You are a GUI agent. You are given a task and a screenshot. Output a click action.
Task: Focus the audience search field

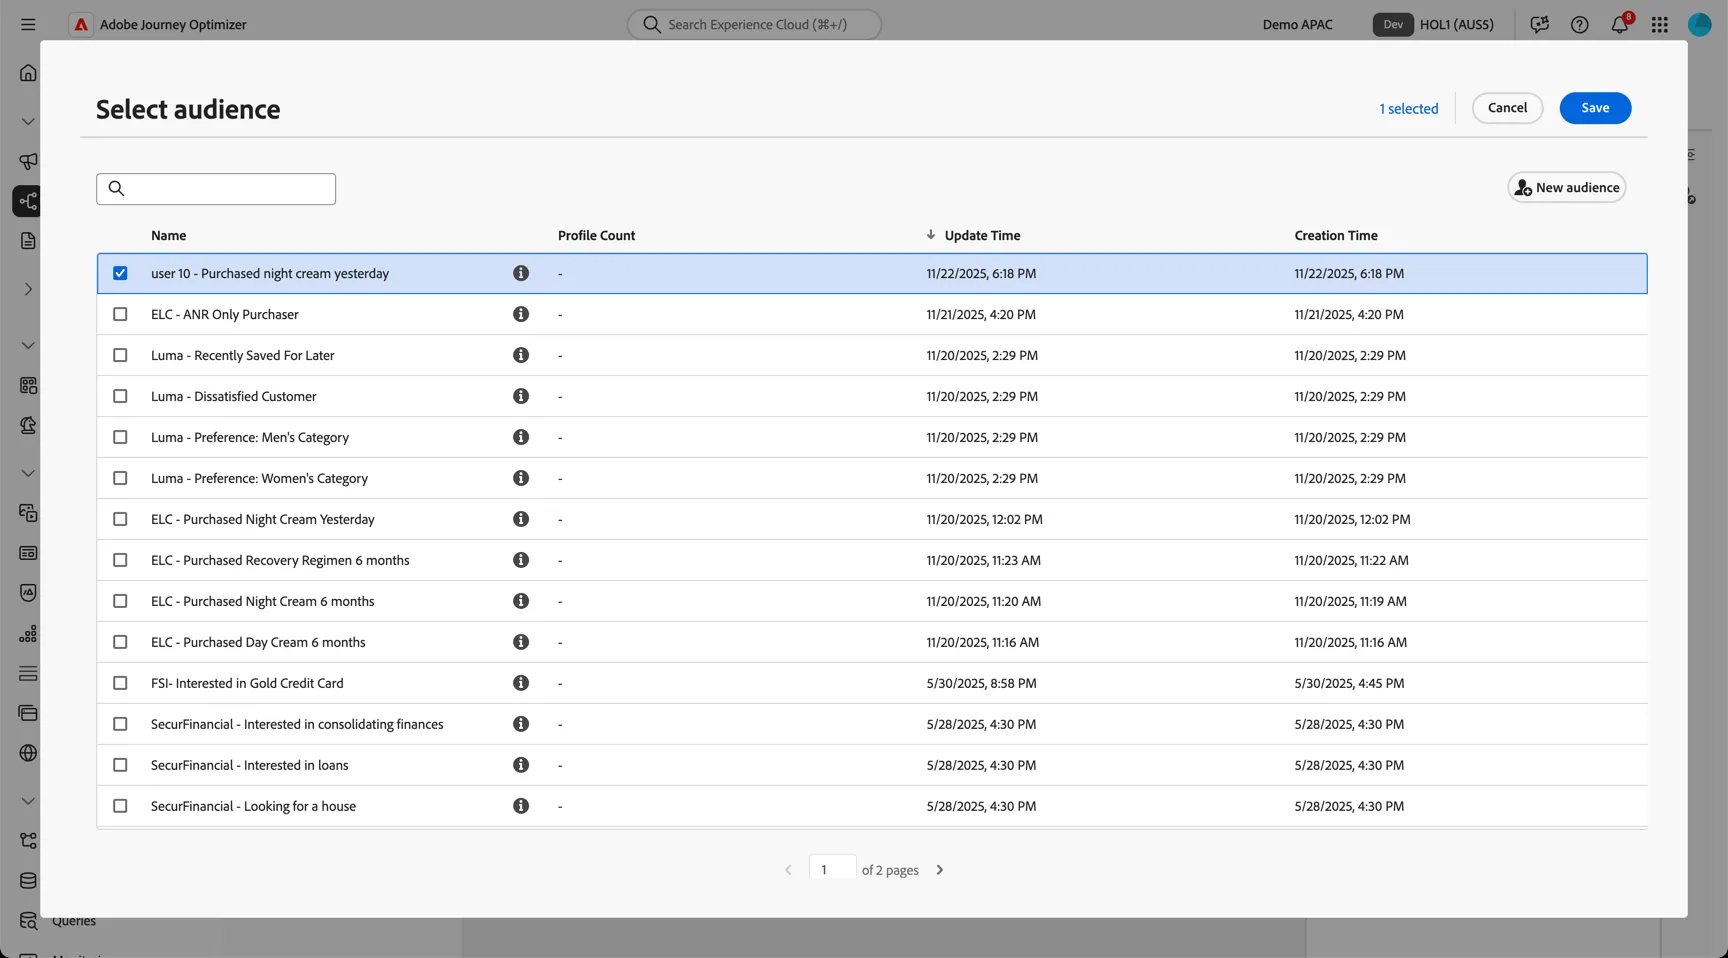[x=216, y=189]
